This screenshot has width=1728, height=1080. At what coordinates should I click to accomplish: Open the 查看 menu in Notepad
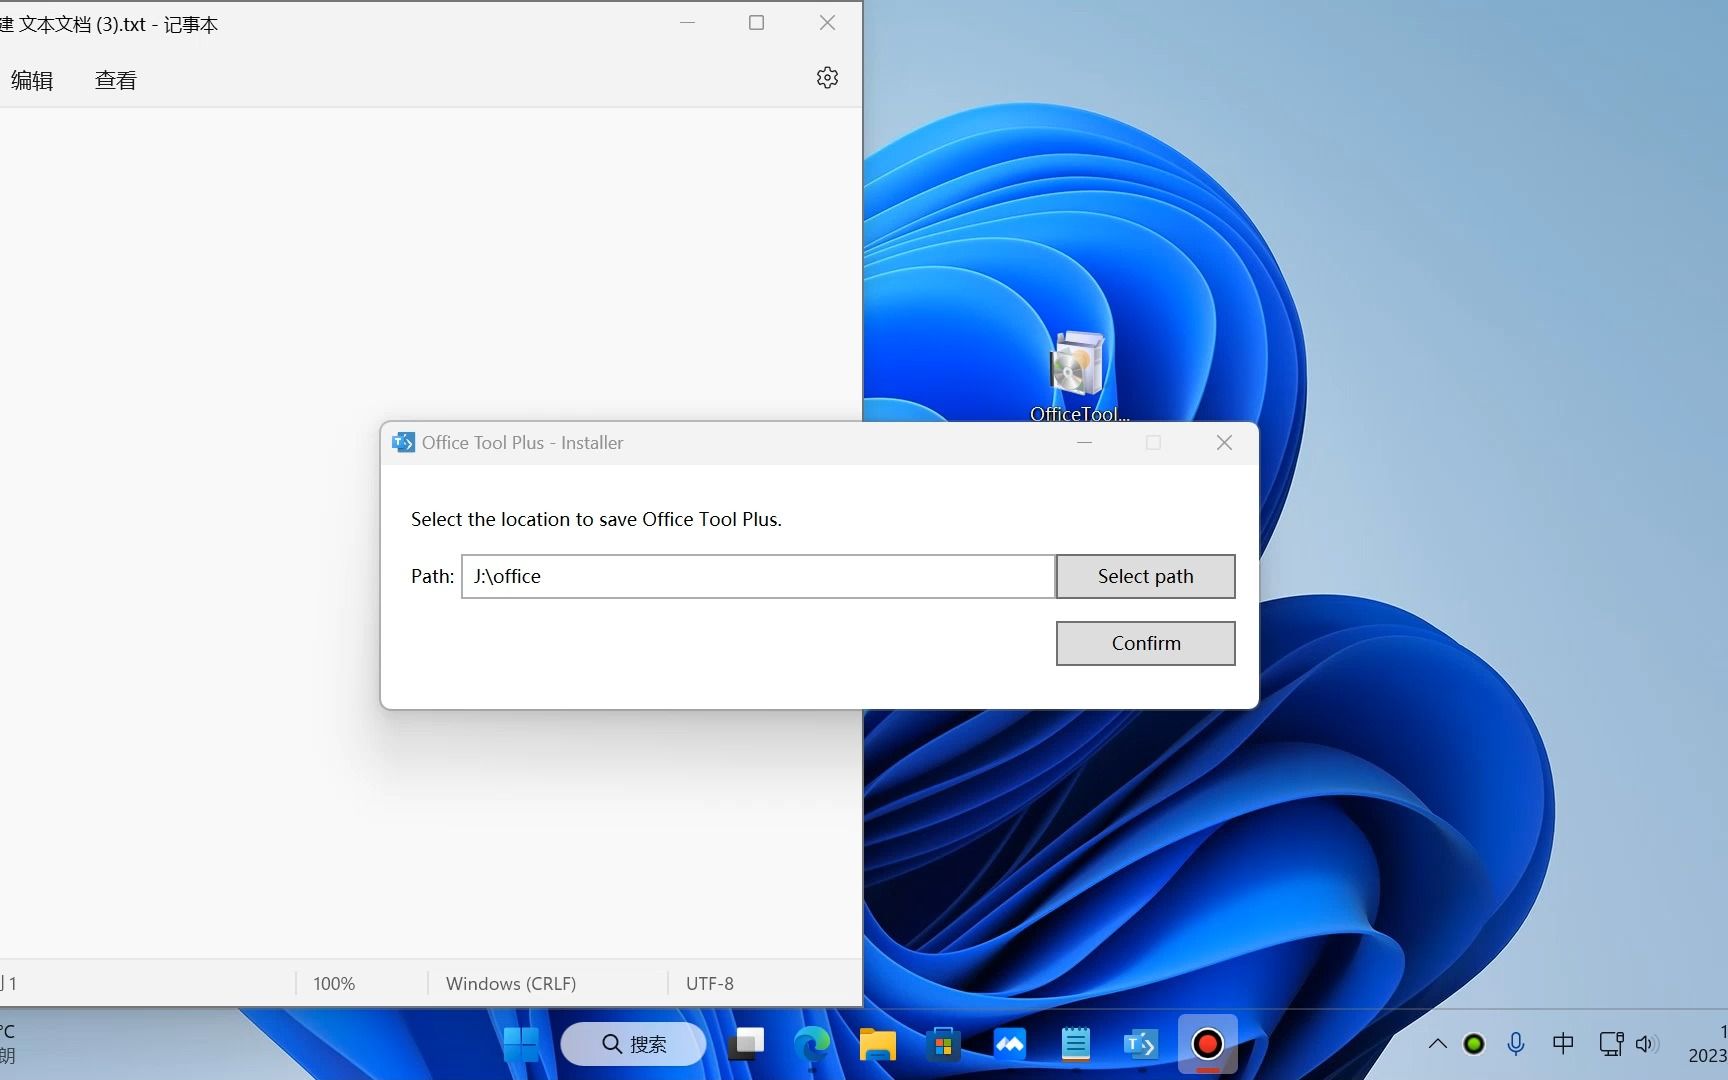116,80
